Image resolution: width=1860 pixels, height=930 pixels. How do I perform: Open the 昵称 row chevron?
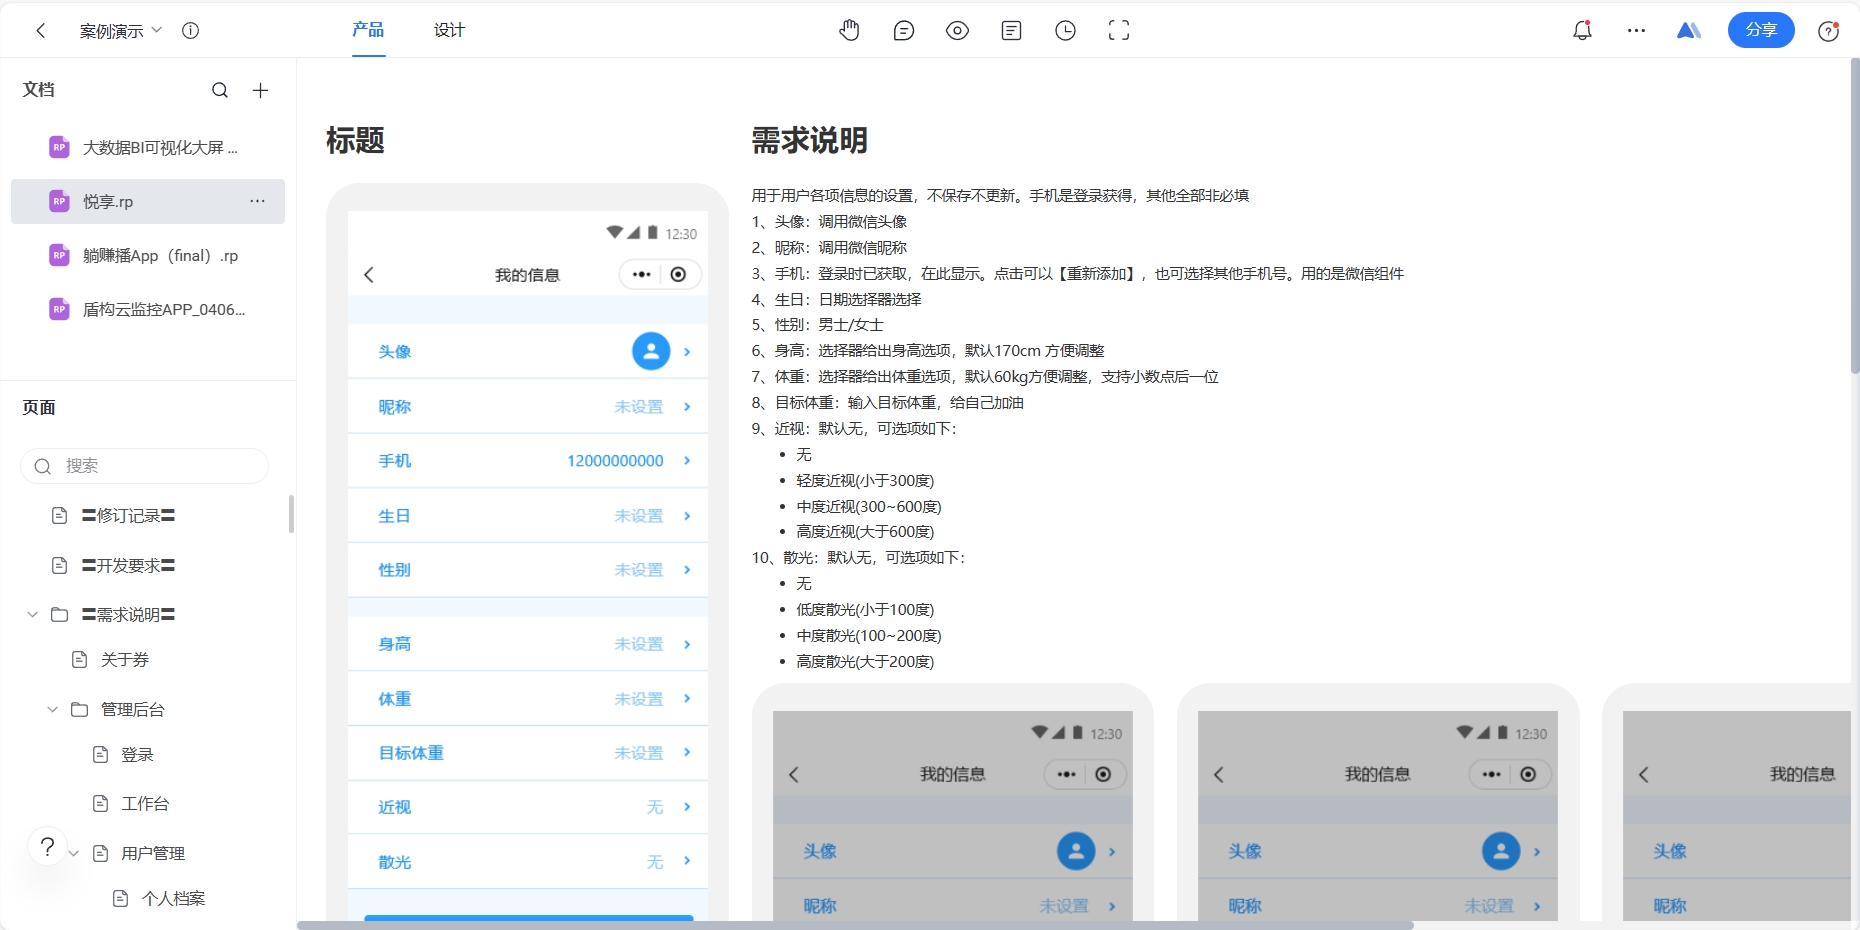687,407
